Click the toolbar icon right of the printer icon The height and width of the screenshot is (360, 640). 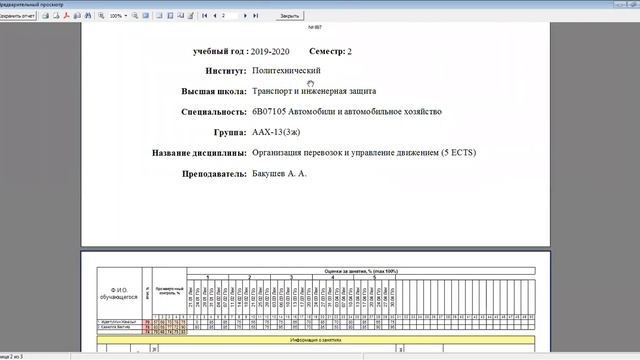tap(56, 16)
